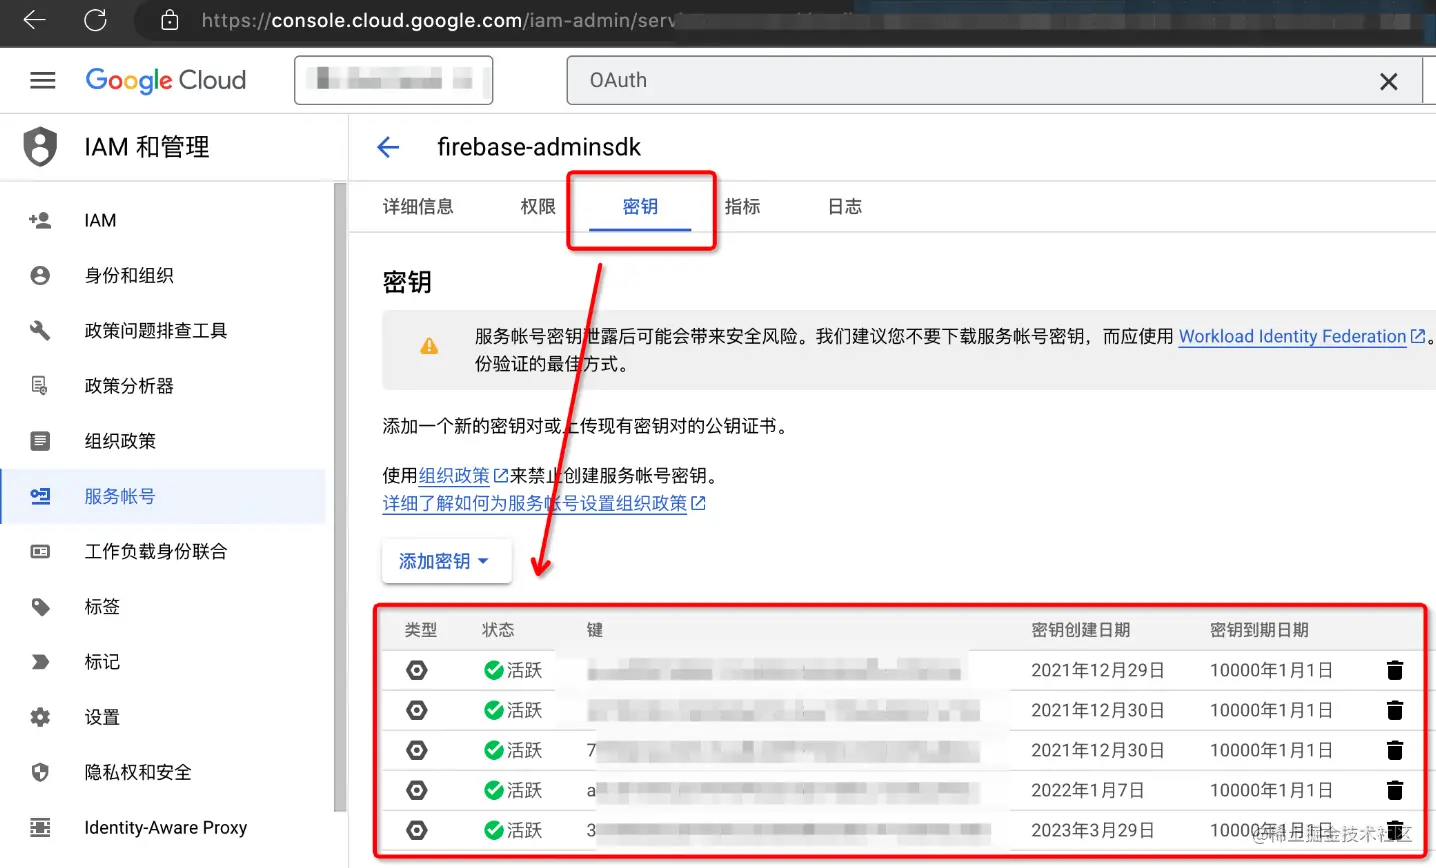Click the key type icon in the 2023年3月29日 row
1436x868 pixels.
417,830
